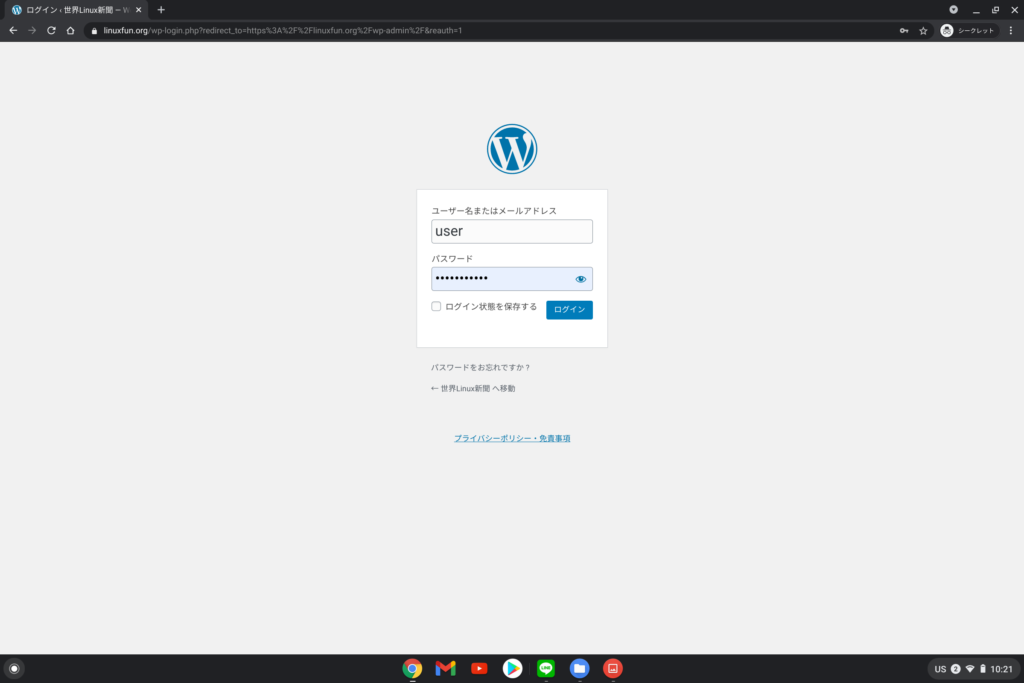Open the notification count badge showing 2
Viewport: 1024px width, 683px height.
tap(955, 669)
